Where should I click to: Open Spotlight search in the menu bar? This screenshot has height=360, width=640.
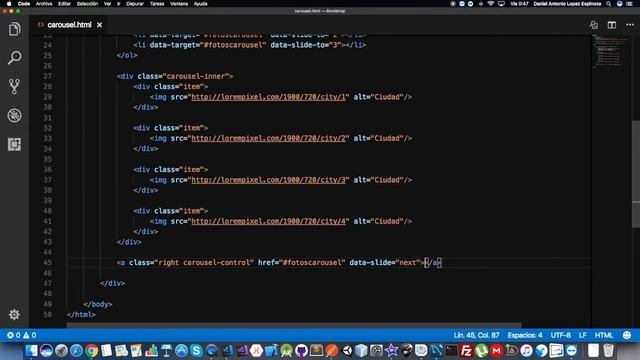click(x=609, y=4)
